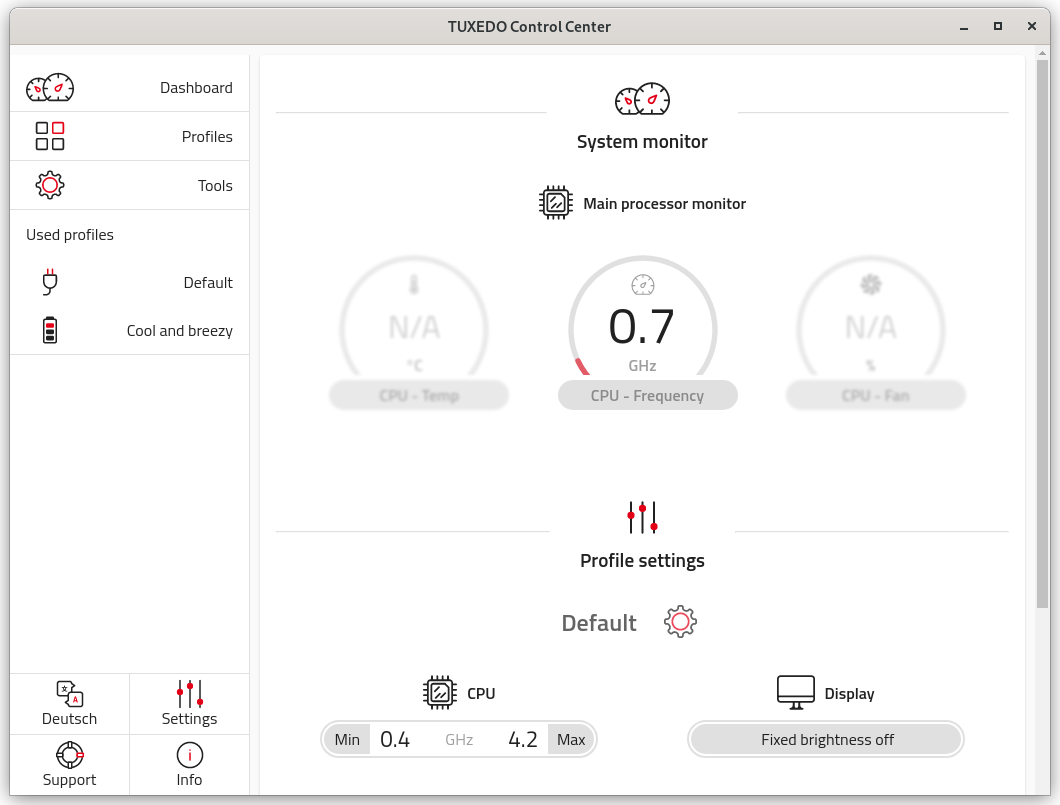Viewport: 1060px width, 805px height.
Task: Switch to the Cool and breezy profile
Action: pos(179,330)
